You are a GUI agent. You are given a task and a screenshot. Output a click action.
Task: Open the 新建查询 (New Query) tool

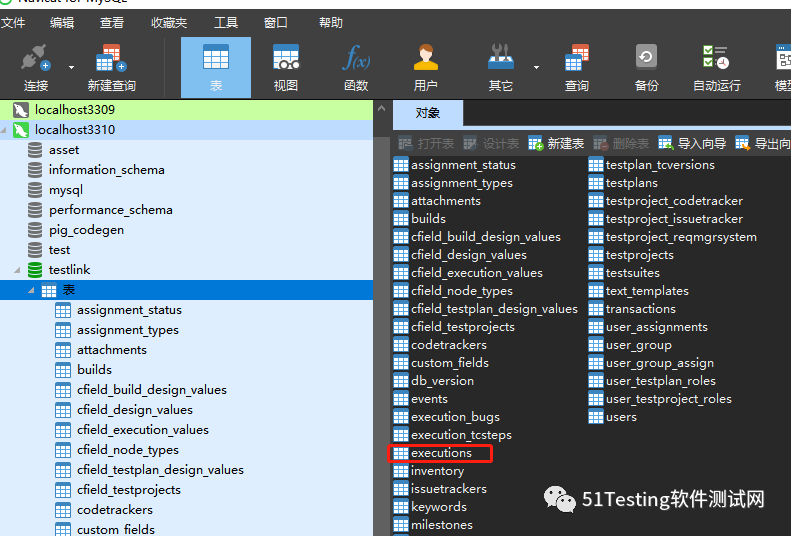(111, 67)
